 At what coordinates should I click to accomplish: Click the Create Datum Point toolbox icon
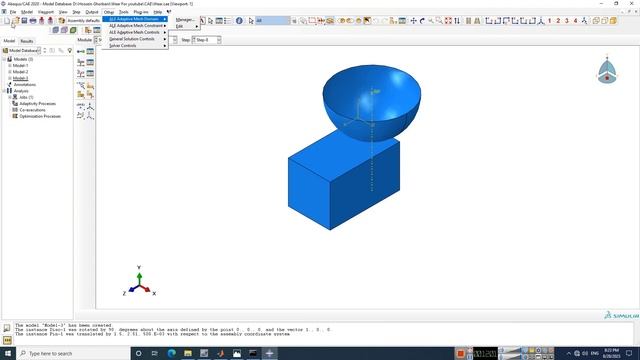click(81, 106)
